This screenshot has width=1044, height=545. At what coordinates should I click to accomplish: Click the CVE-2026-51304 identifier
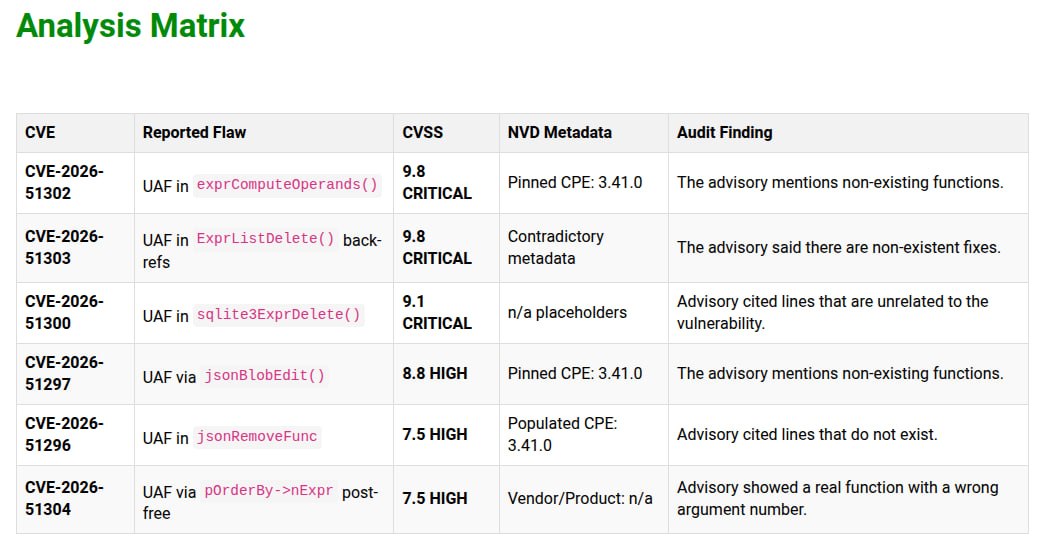[65, 498]
